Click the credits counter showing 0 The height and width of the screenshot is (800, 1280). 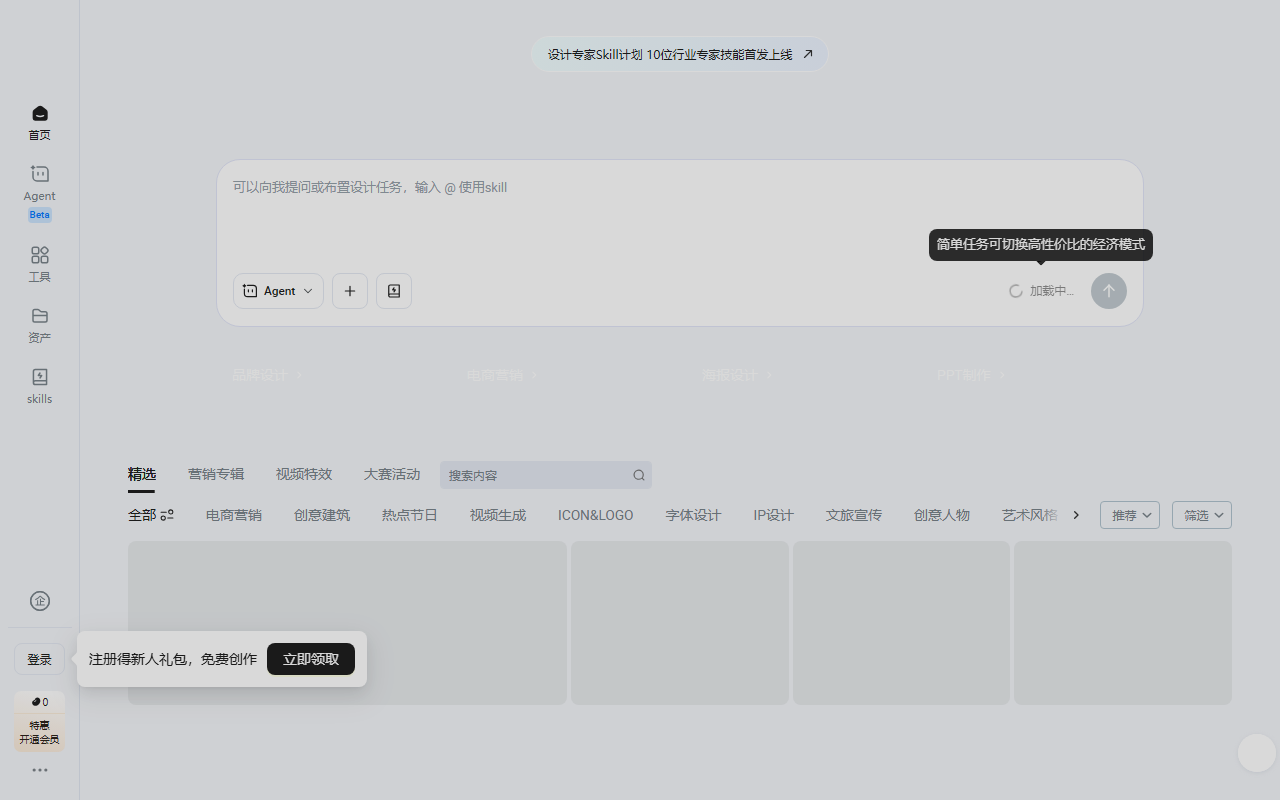tap(40, 702)
